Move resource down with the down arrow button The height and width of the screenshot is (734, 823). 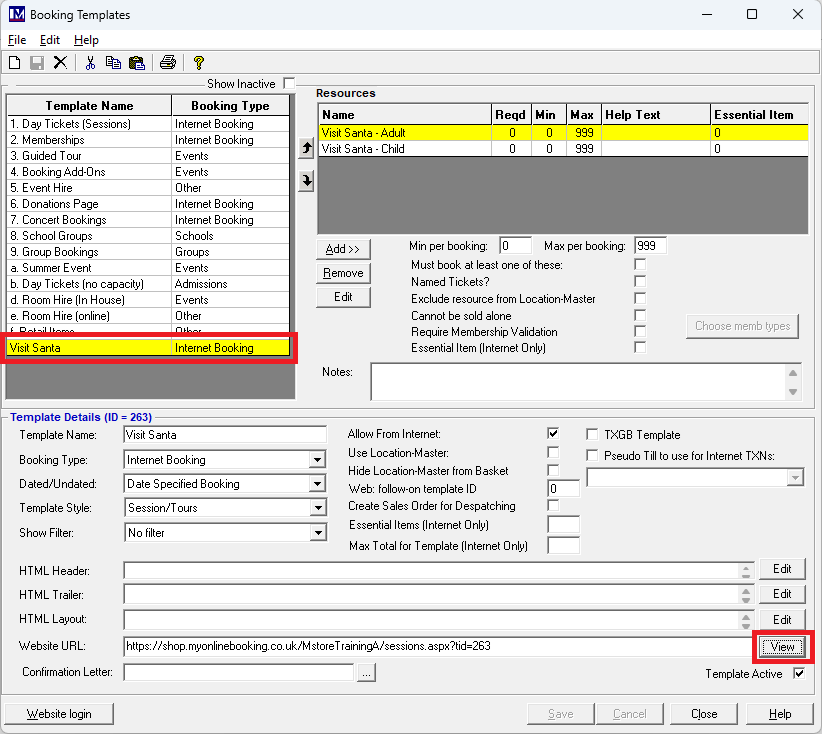click(x=306, y=180)
